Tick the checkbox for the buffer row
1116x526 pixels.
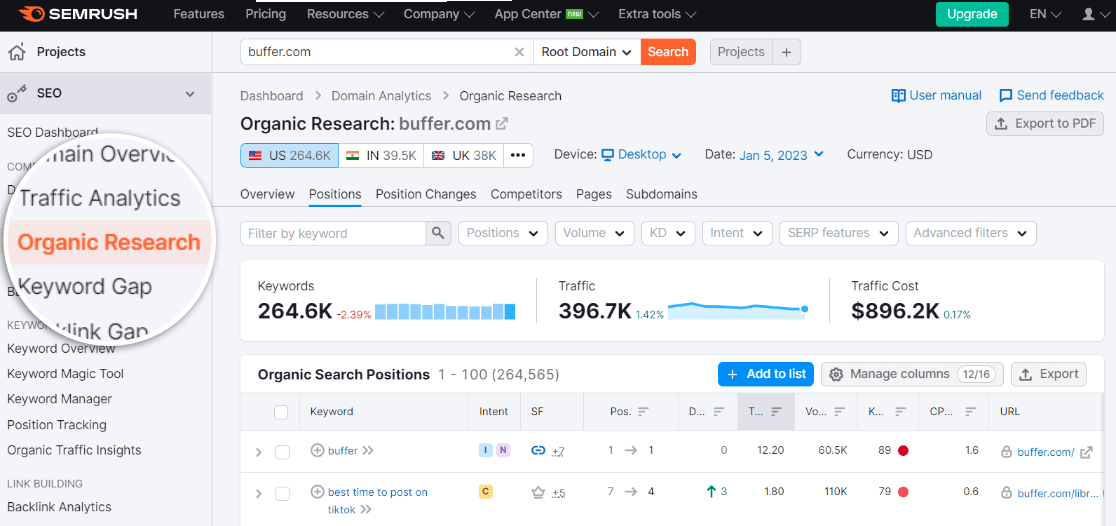[x=283, y=452]
